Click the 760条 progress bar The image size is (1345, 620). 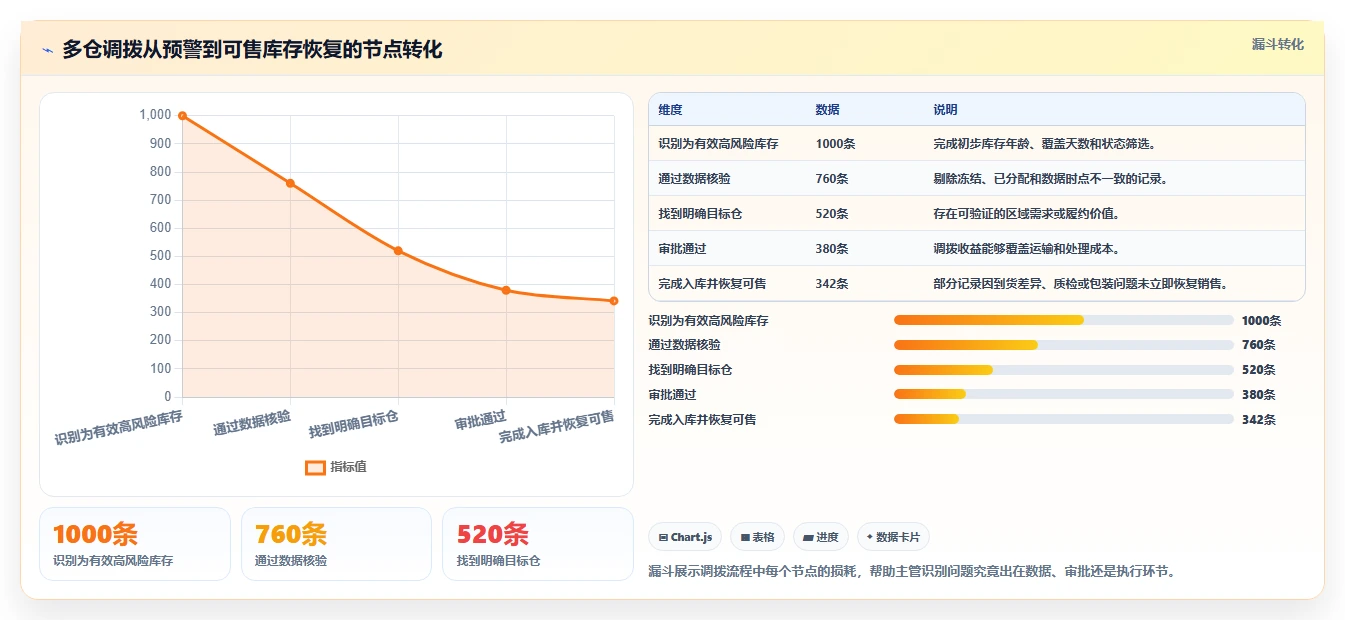[1064, 345]
